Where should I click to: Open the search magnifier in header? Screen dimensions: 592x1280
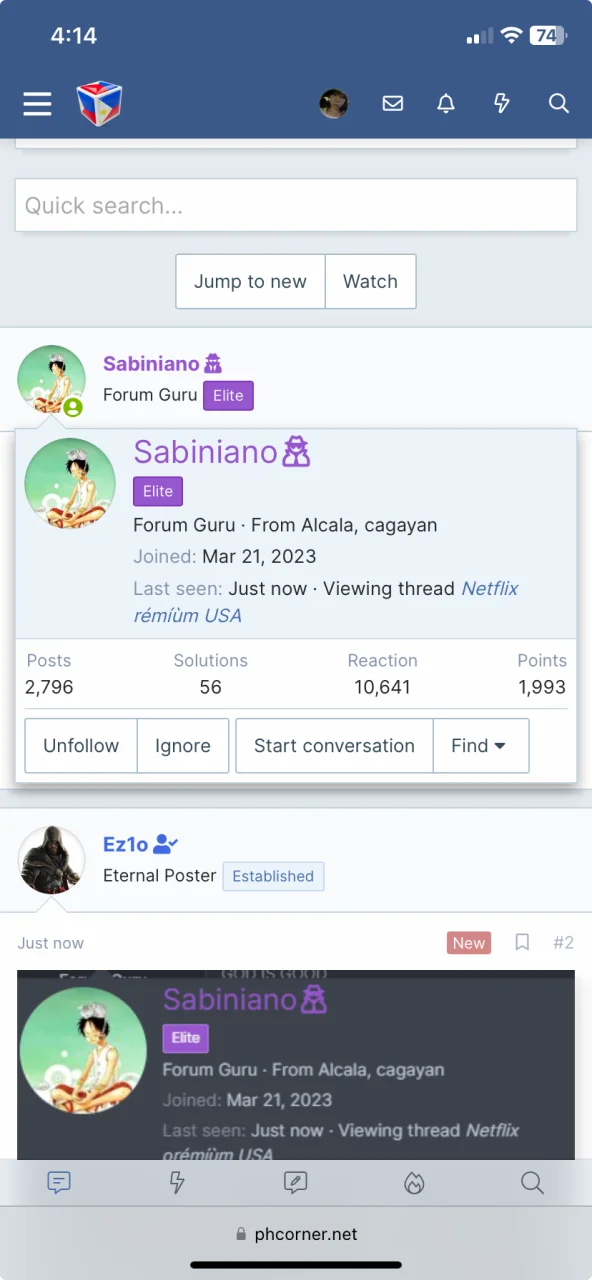click(x=559, y=103)
